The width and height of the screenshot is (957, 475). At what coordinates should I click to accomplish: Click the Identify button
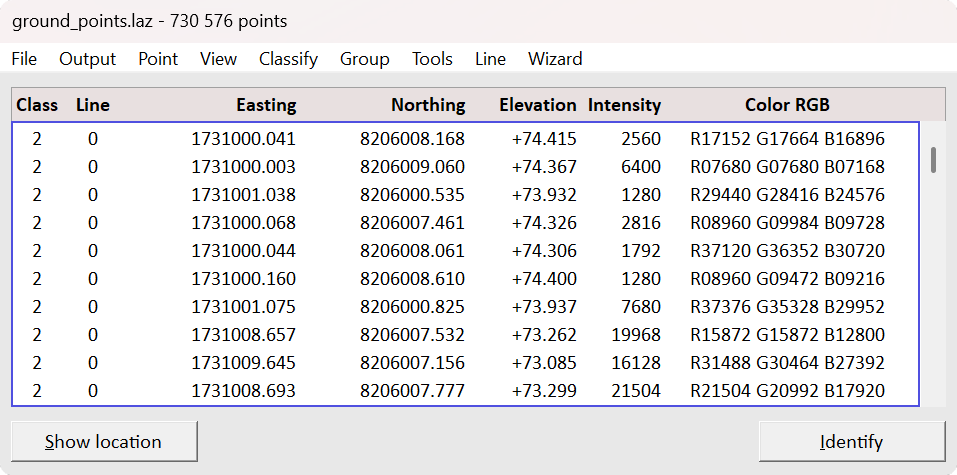[851, 441]
